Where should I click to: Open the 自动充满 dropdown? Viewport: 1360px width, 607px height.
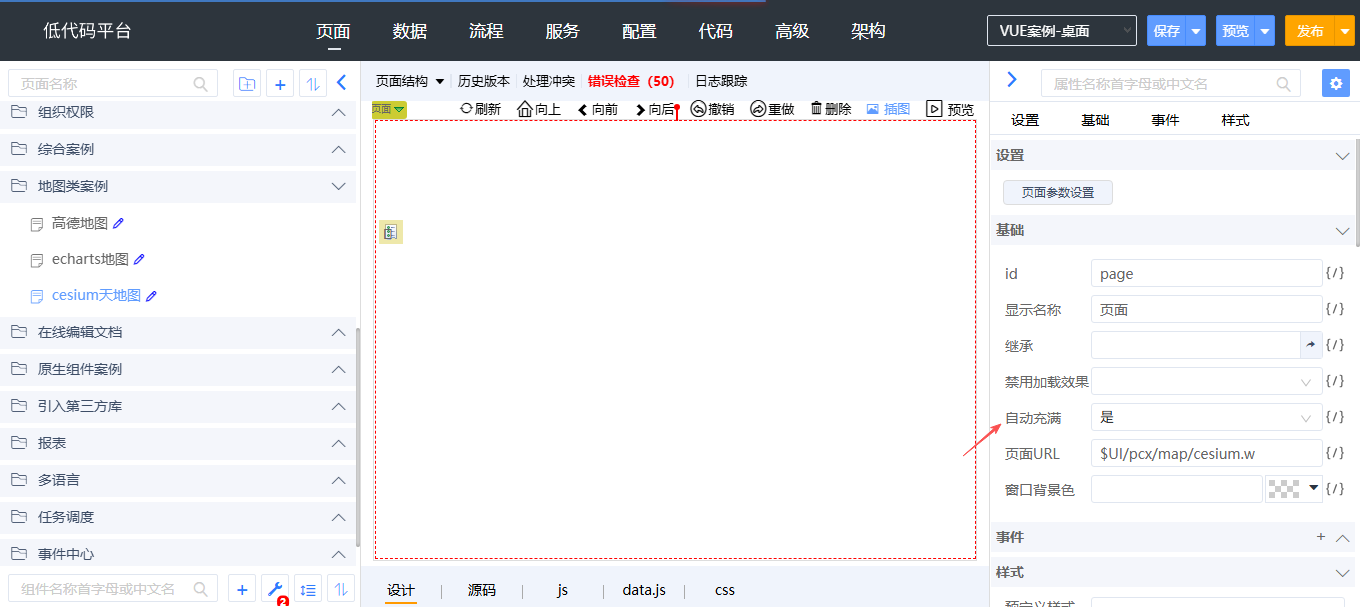pyautogui.click(x=1206, y=418)
